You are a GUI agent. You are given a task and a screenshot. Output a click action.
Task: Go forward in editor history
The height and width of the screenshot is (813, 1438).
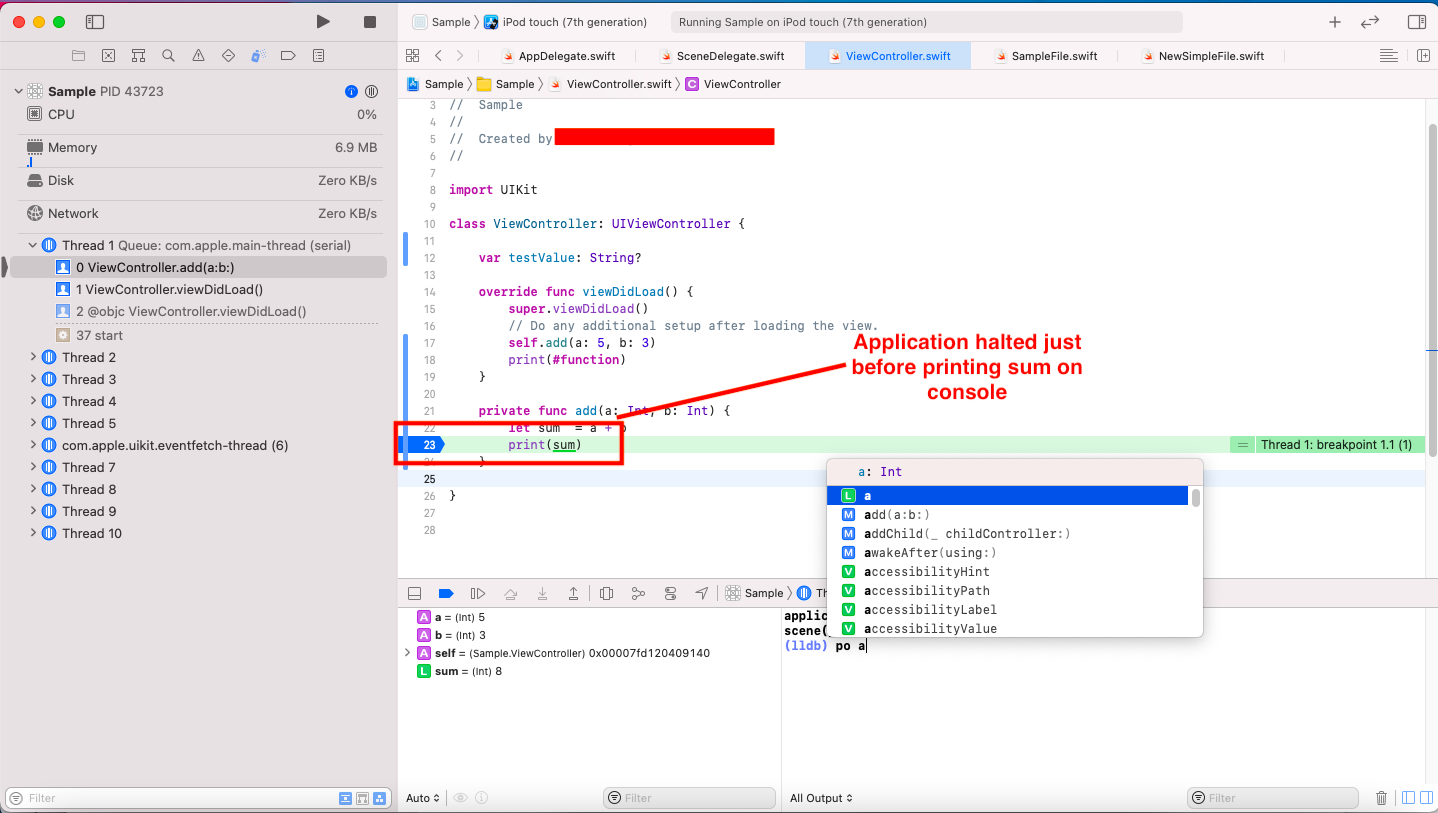point(460,56)
